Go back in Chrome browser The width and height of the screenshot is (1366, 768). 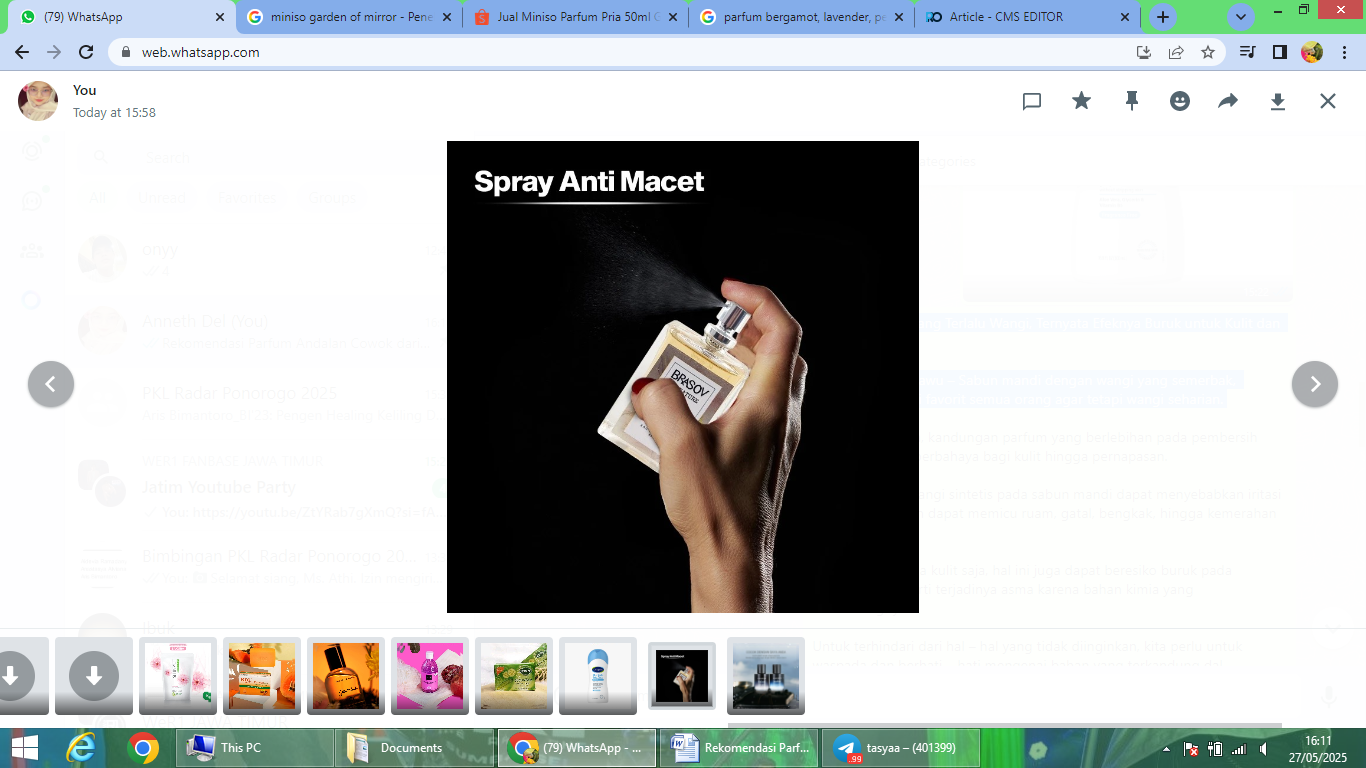(22, 52)
